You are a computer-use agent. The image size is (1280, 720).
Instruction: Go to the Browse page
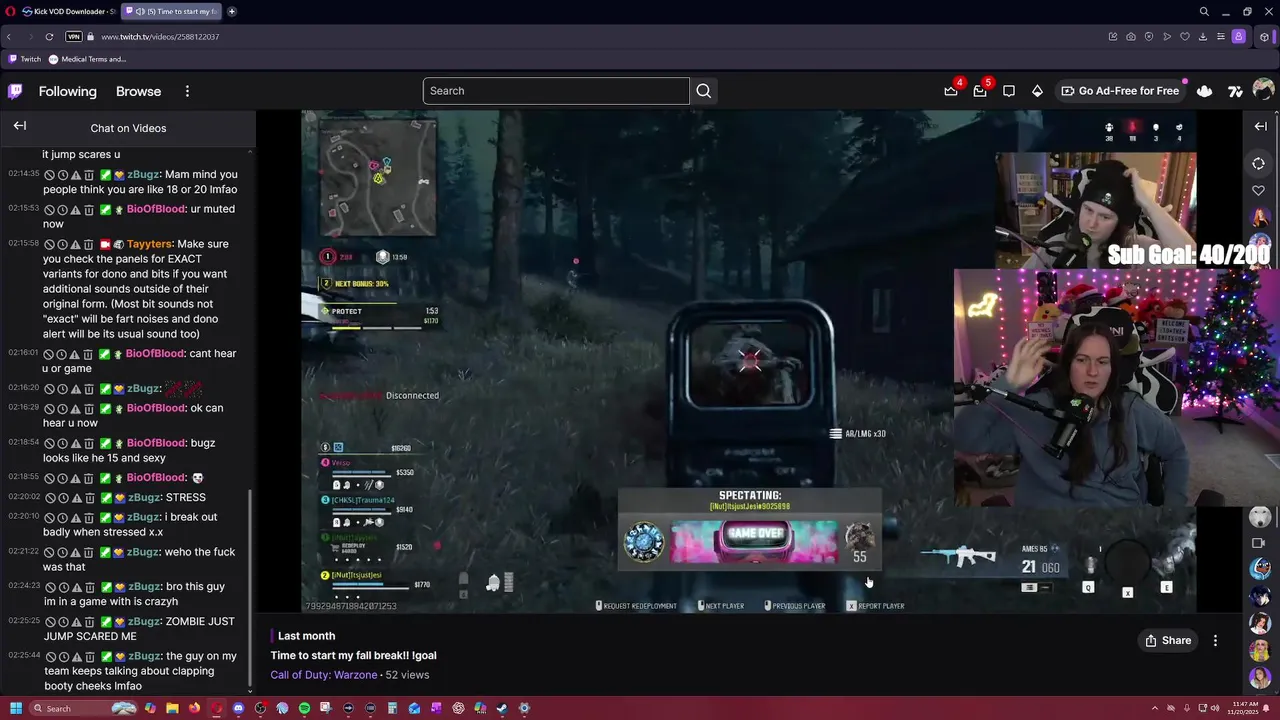tap(138, 91)
